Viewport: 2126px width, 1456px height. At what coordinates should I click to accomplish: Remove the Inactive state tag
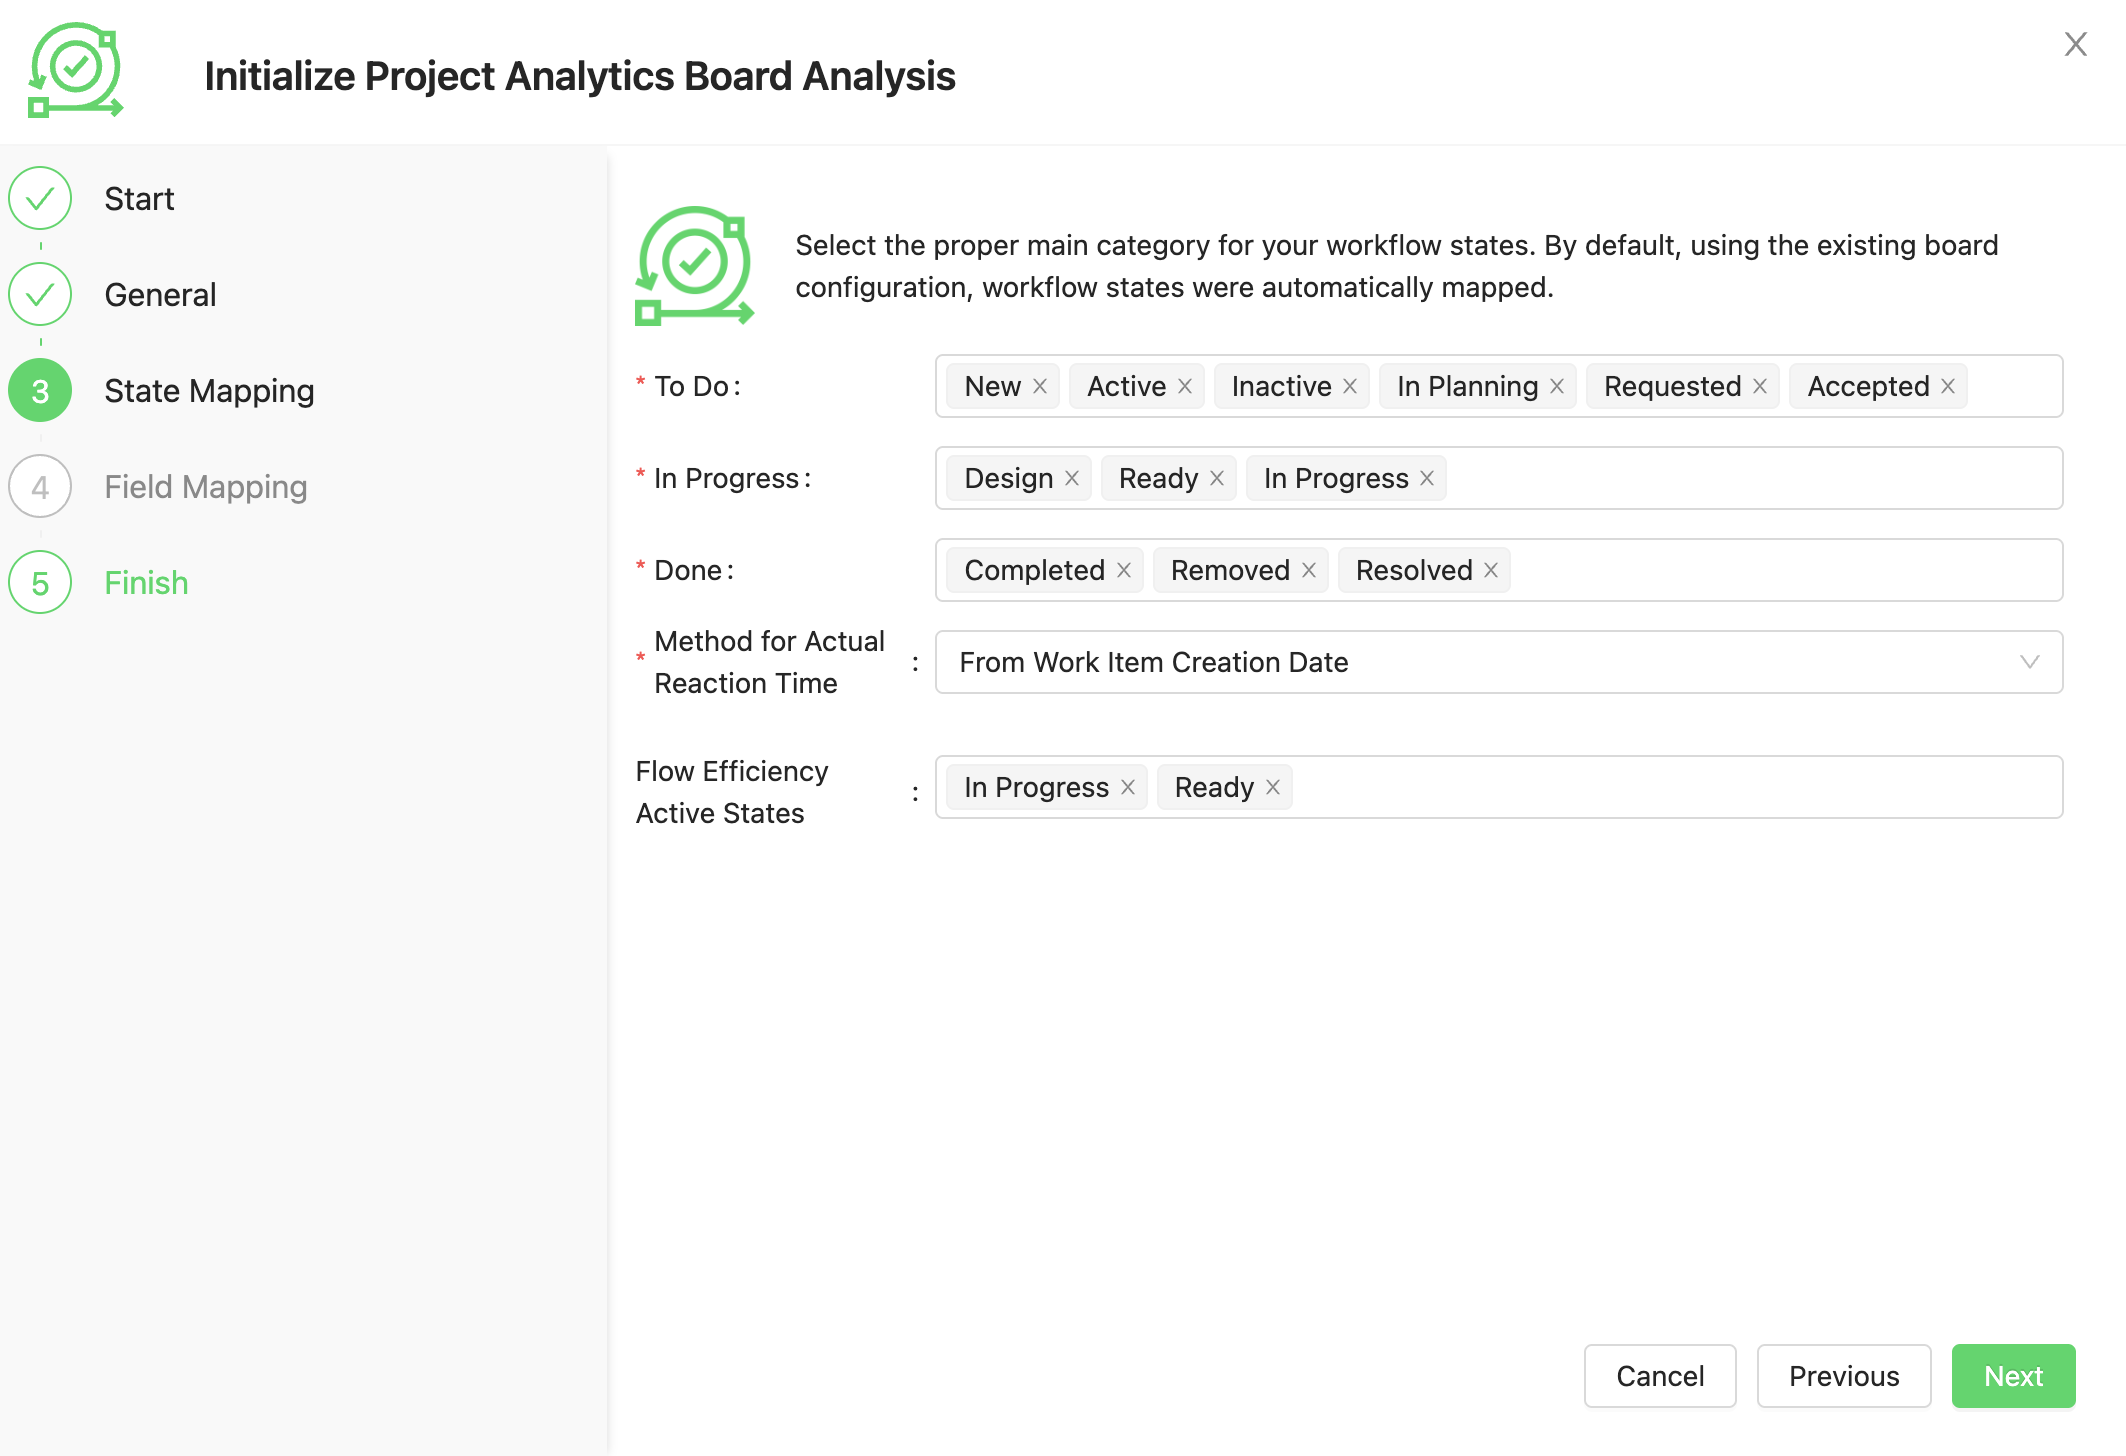[x=1350, y=386]
